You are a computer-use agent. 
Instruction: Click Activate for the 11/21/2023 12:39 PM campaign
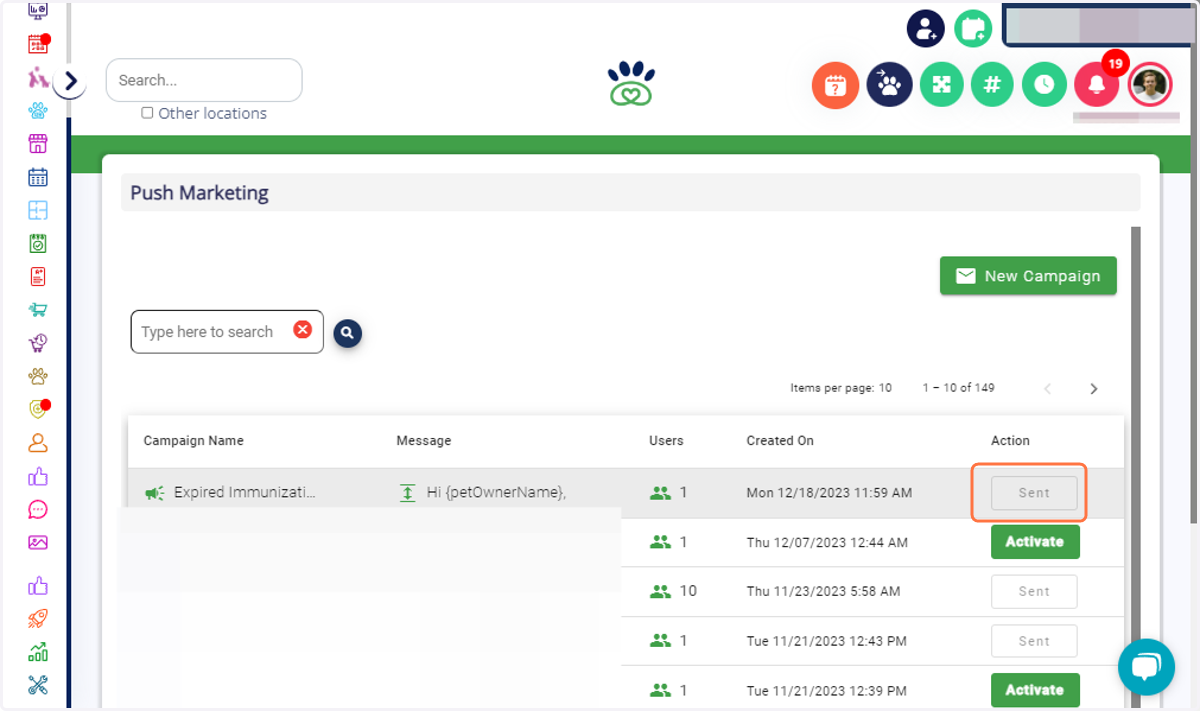[1035, 690]
